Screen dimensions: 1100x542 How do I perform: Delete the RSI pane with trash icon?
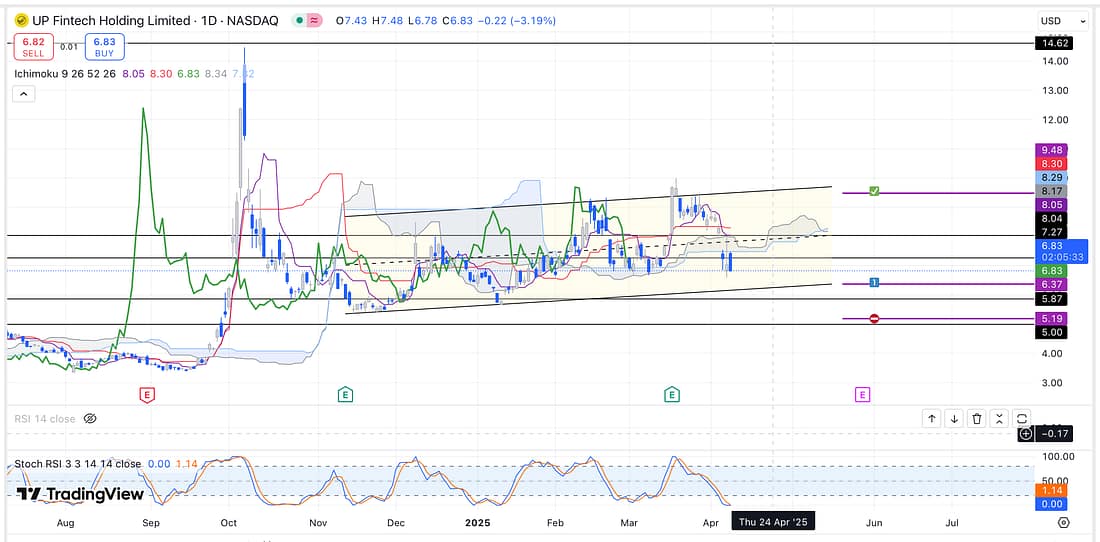point(977,418)
